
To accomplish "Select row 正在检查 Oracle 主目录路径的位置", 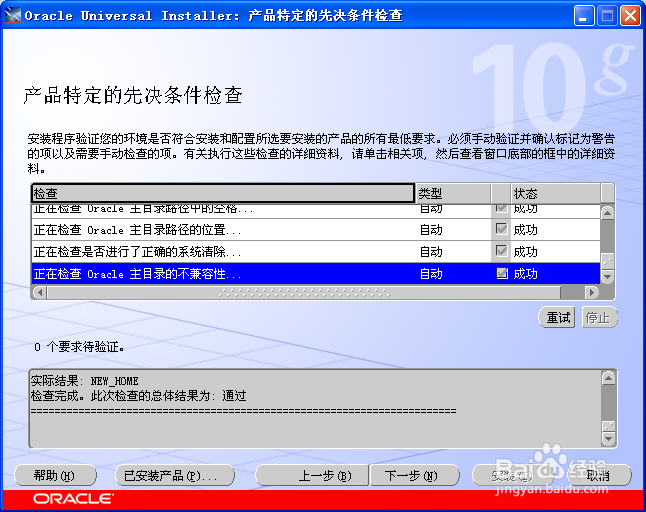I will click(x=316, y=229).
